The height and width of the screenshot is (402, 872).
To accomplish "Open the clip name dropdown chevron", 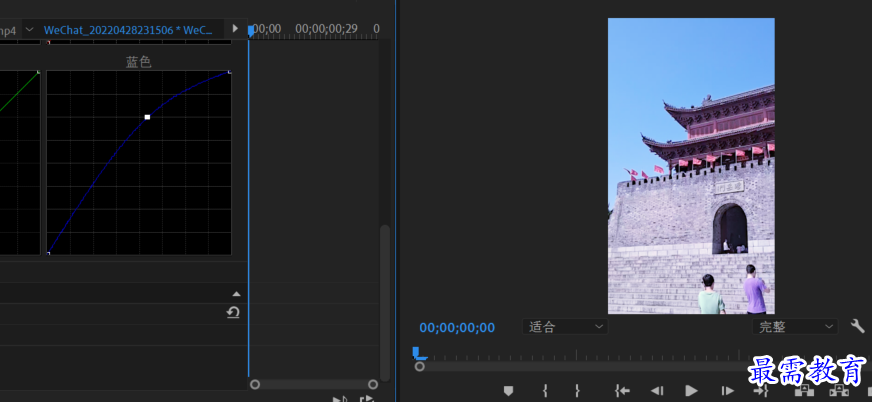I will (29, 29).
